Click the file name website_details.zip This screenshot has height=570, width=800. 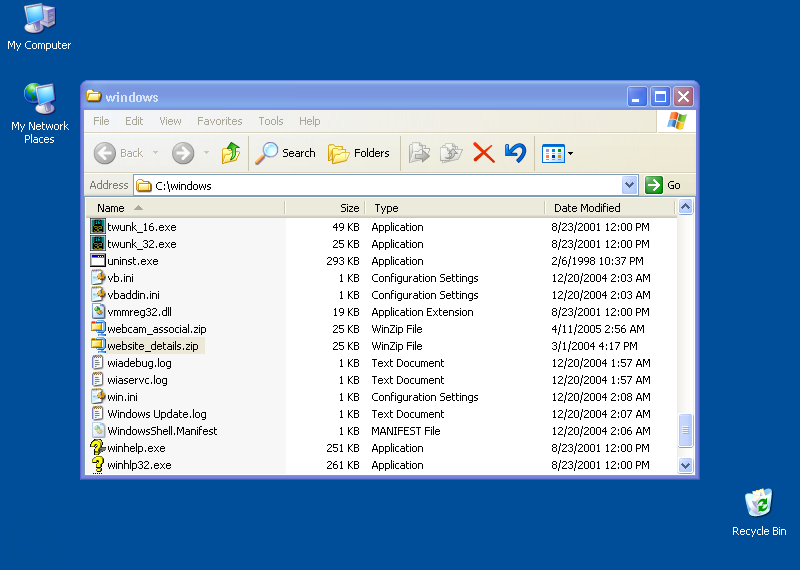(x=153, y=346)
